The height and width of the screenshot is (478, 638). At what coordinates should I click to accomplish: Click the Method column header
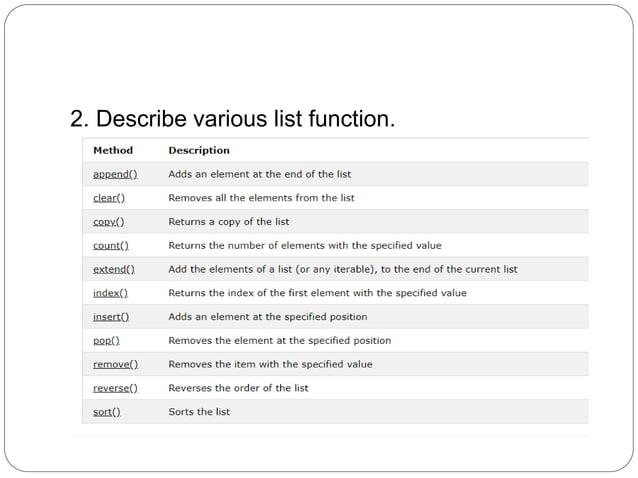click(112, 150)
